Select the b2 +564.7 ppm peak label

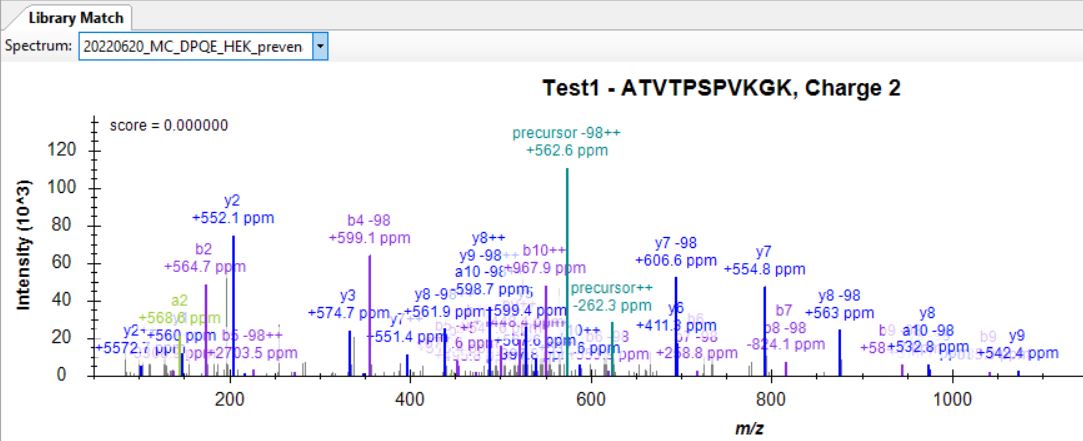pyautogui.click(x=204, y=257)
